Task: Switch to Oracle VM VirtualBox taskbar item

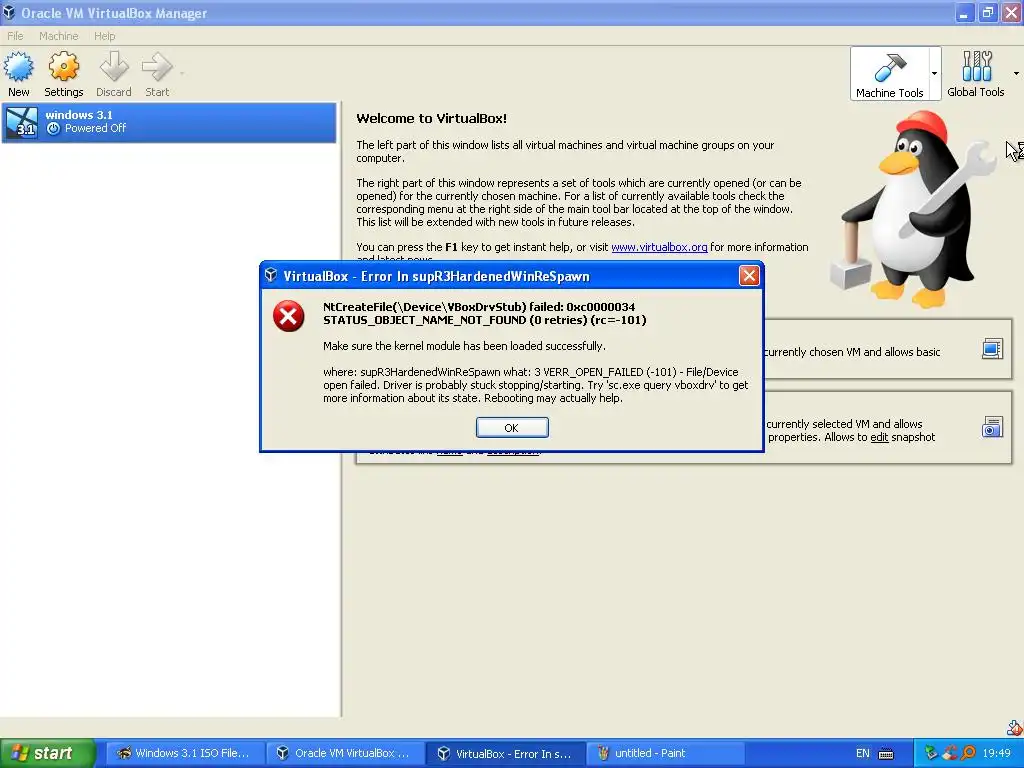Action: coord(344,753)
